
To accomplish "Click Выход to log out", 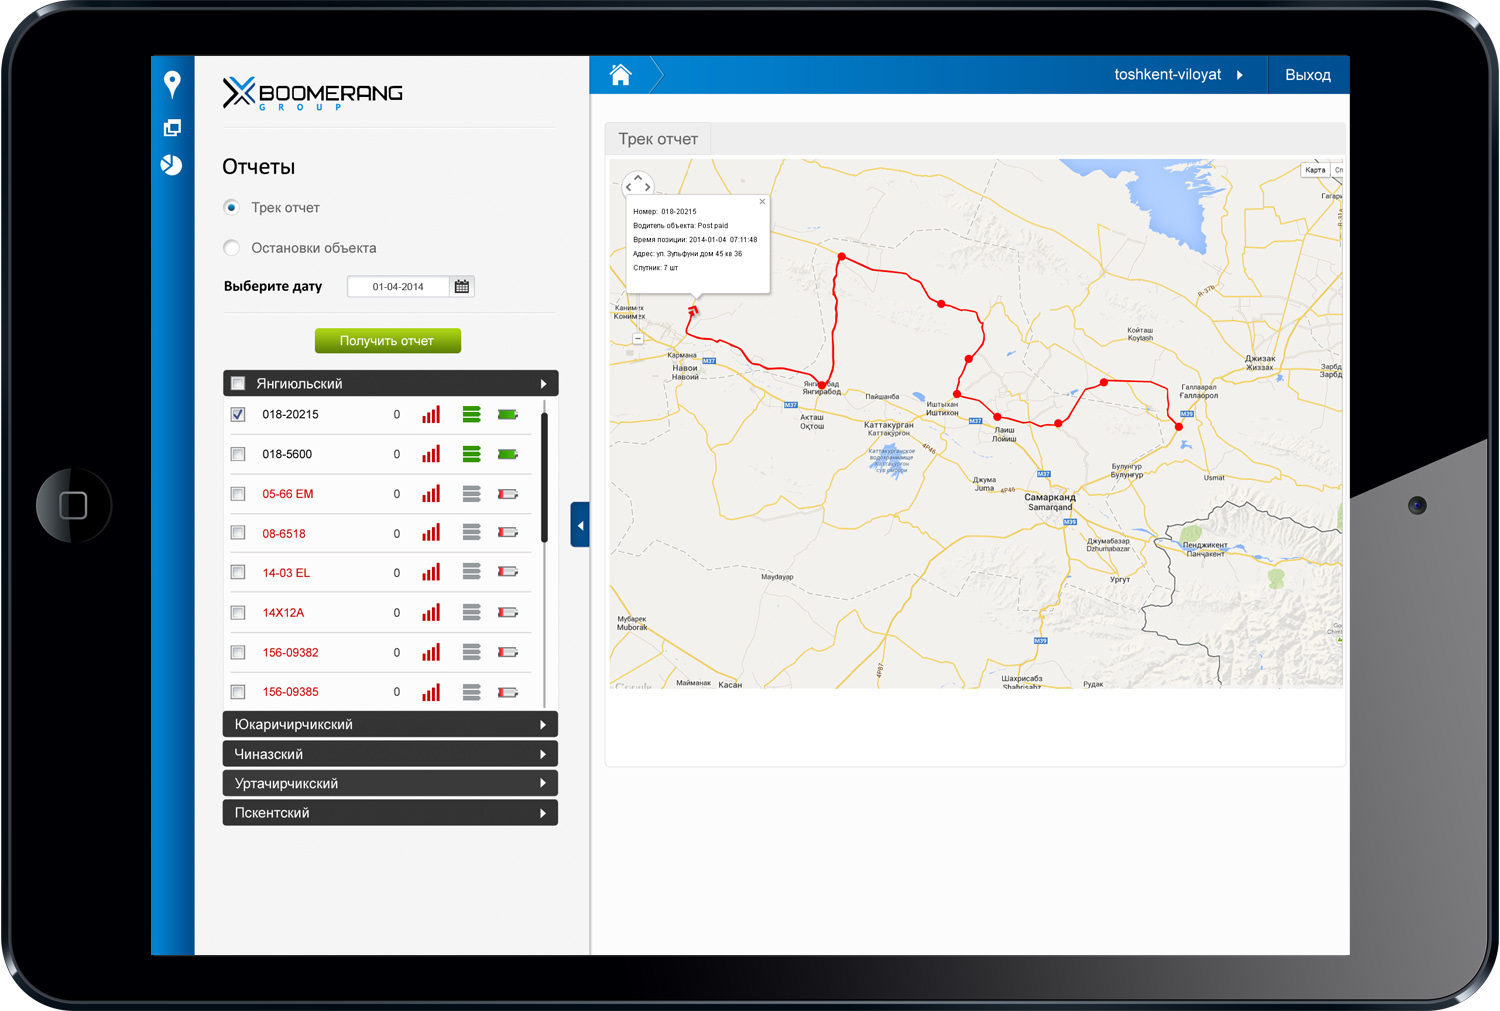I will [x=1308, y=74].
